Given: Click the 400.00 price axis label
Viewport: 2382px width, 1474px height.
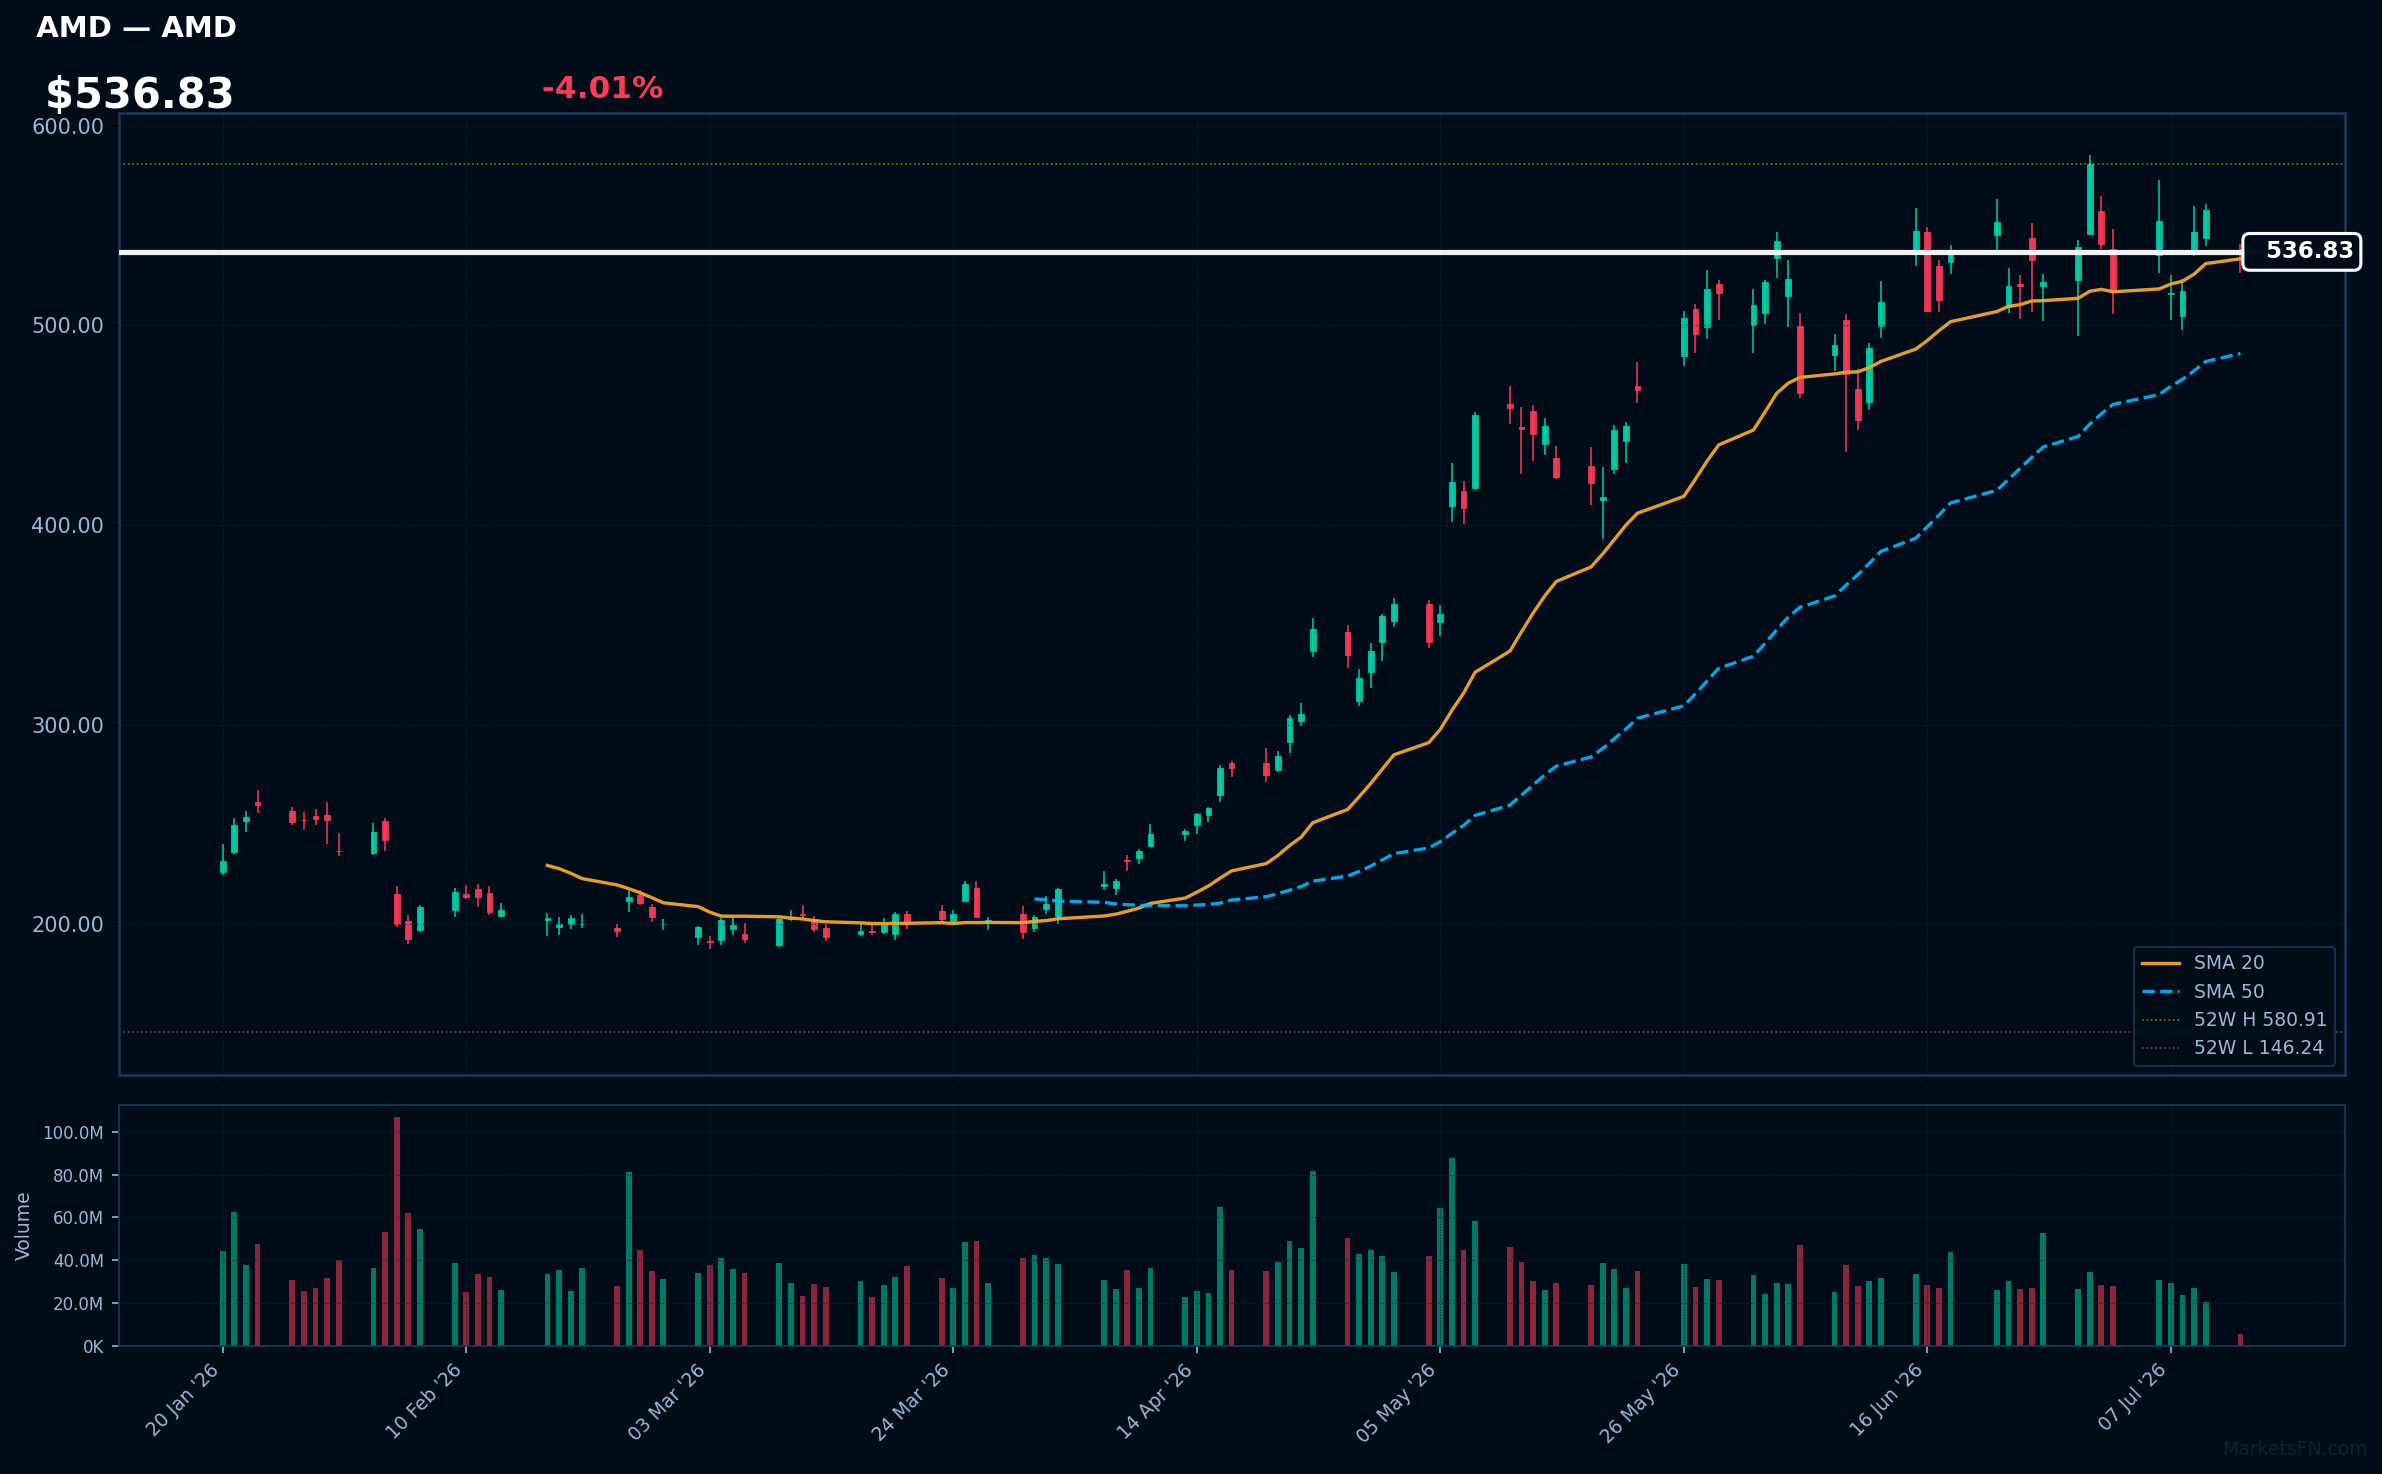Looking at the screenshot, I should pyautogui.click(x=68, y=526).
